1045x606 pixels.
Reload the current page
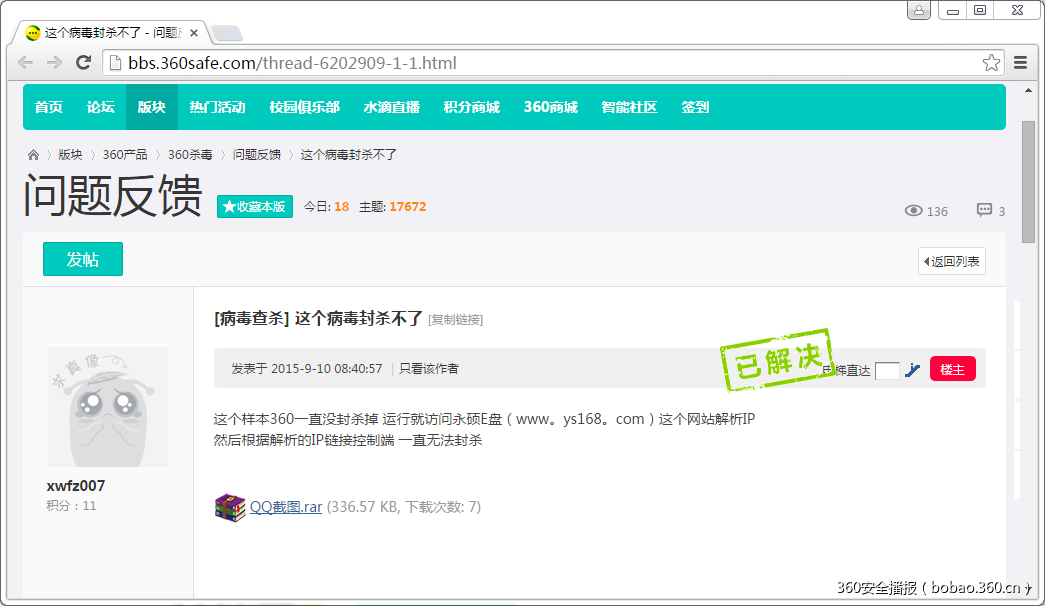point(83,62)
